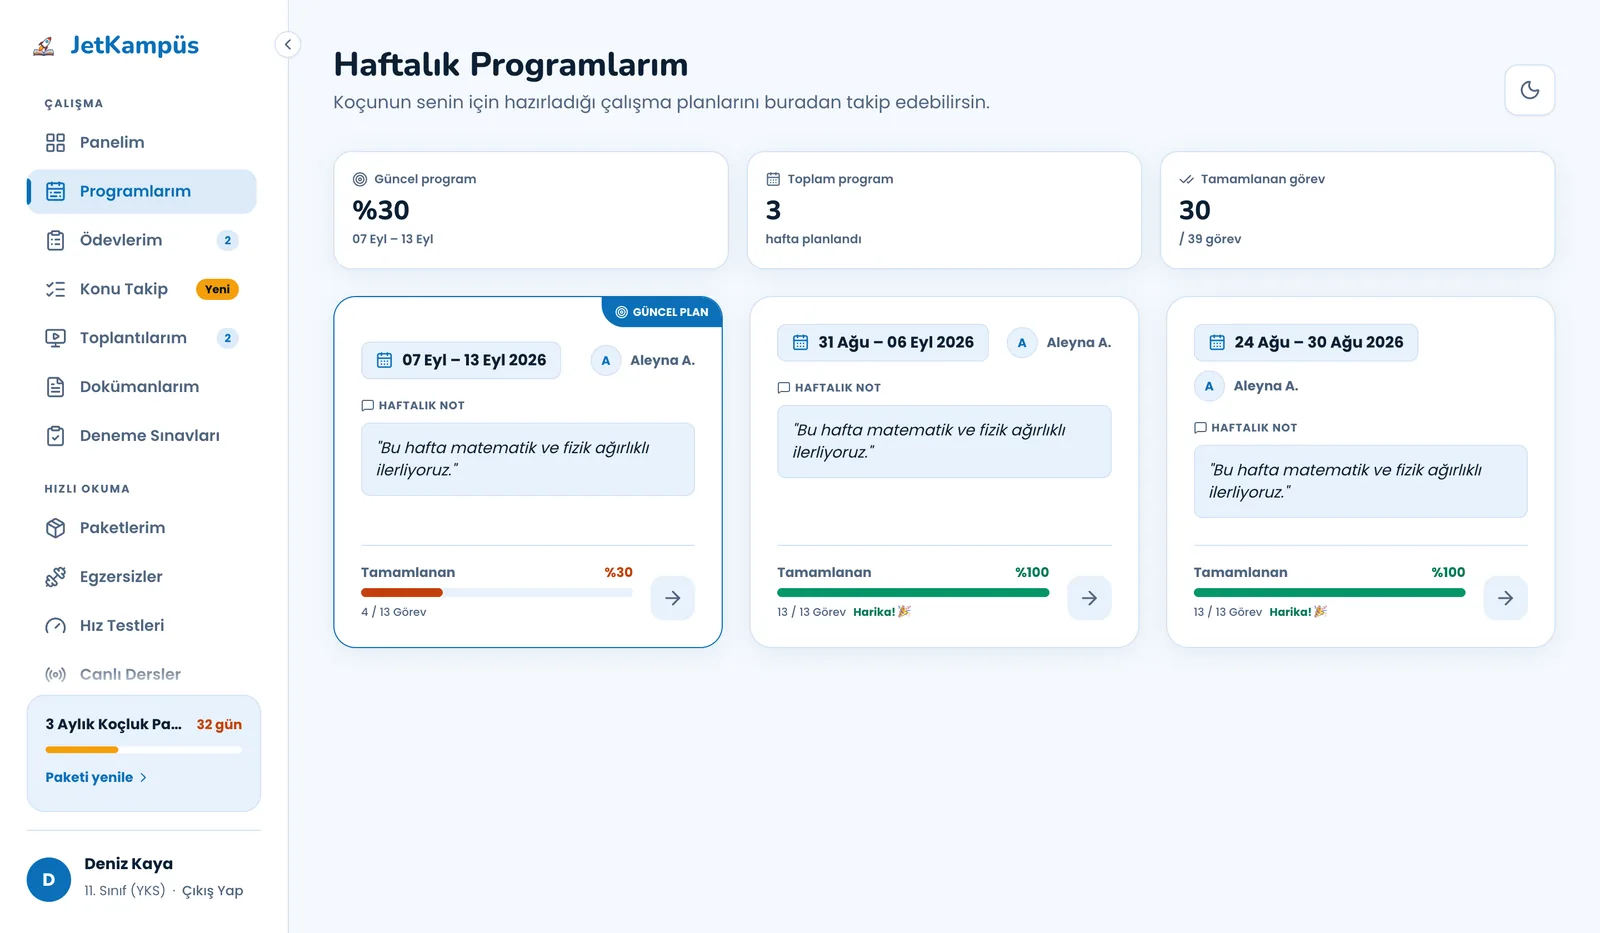Click the Dokümanlarım file icon
This screenshot has height=933, width=1600.
[56, 387]
